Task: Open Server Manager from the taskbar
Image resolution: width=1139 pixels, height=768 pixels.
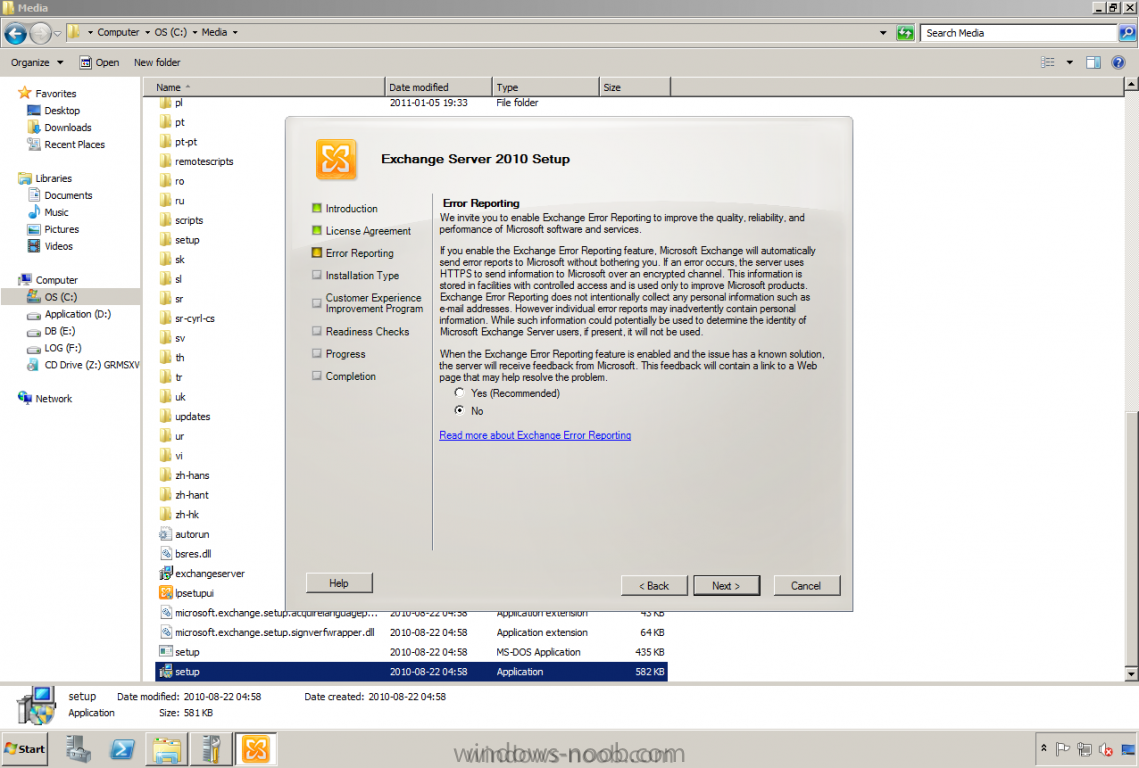Action: click(x=78, y=749)
